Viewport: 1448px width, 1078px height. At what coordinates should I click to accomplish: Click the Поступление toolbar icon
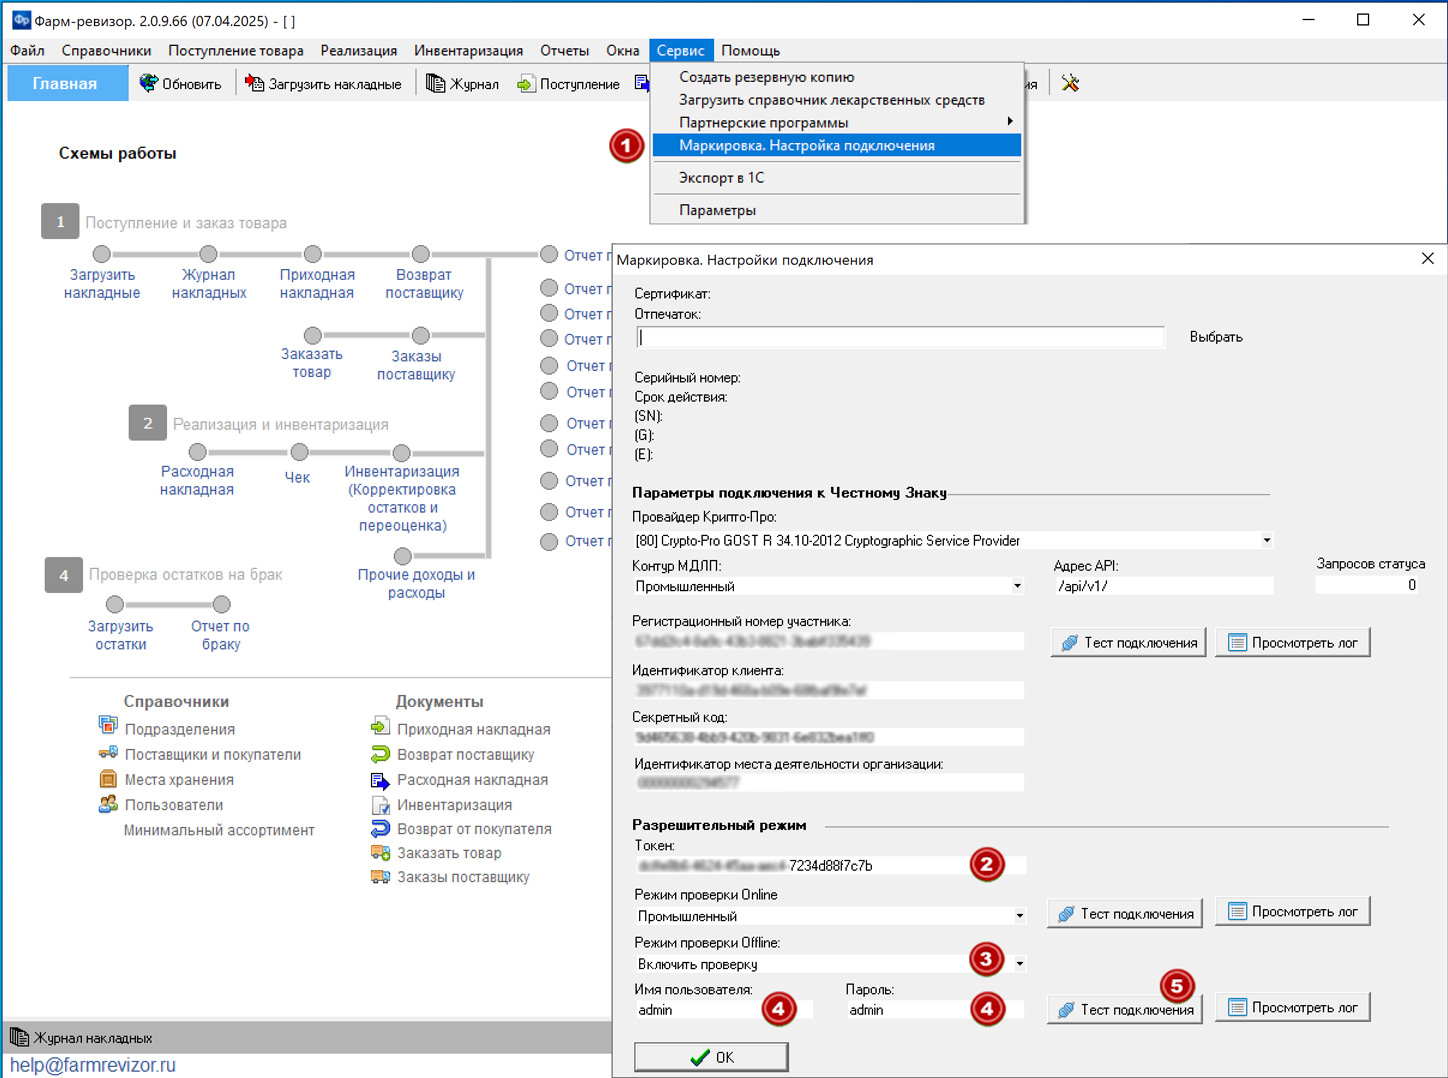click(x=525, y=84)
